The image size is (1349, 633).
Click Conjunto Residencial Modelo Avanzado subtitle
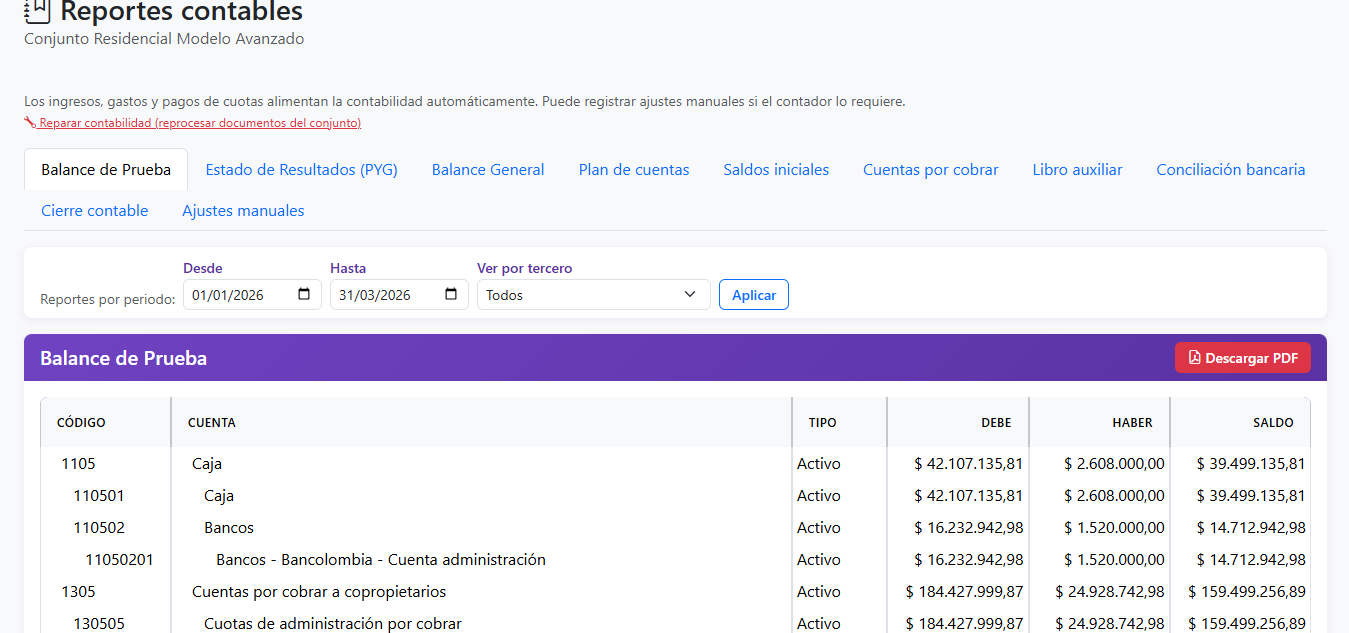pos(164,39)
